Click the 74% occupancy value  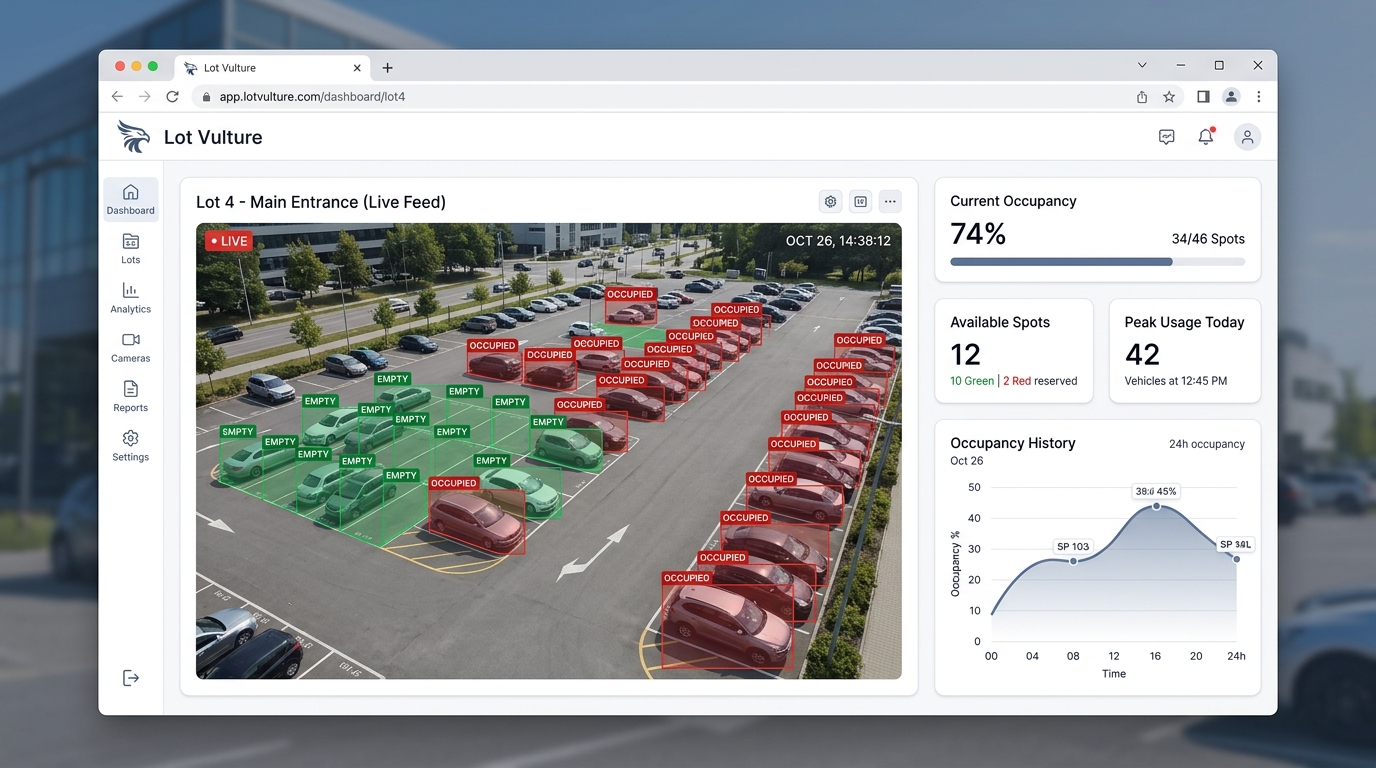click(978, 234)
